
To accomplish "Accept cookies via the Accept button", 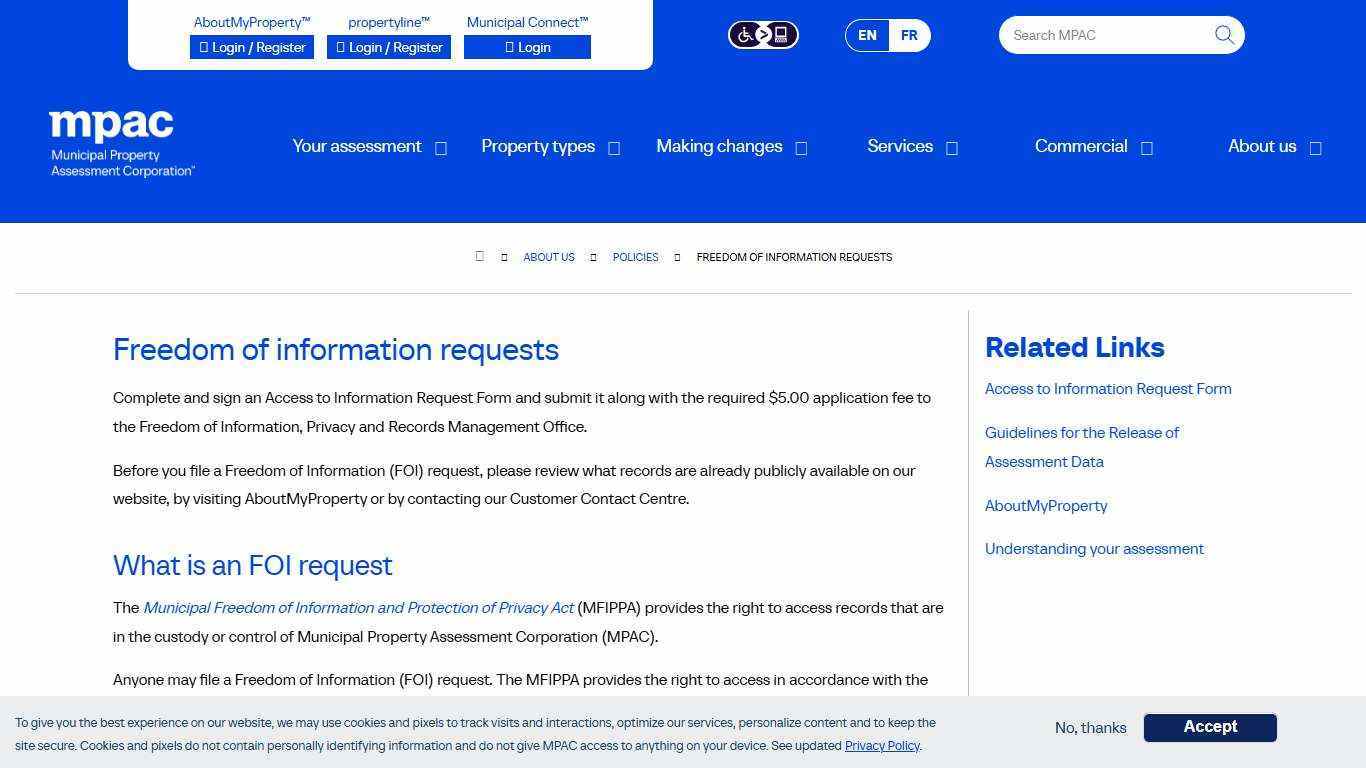I will pyautogui.click(x=1210, y=727).
